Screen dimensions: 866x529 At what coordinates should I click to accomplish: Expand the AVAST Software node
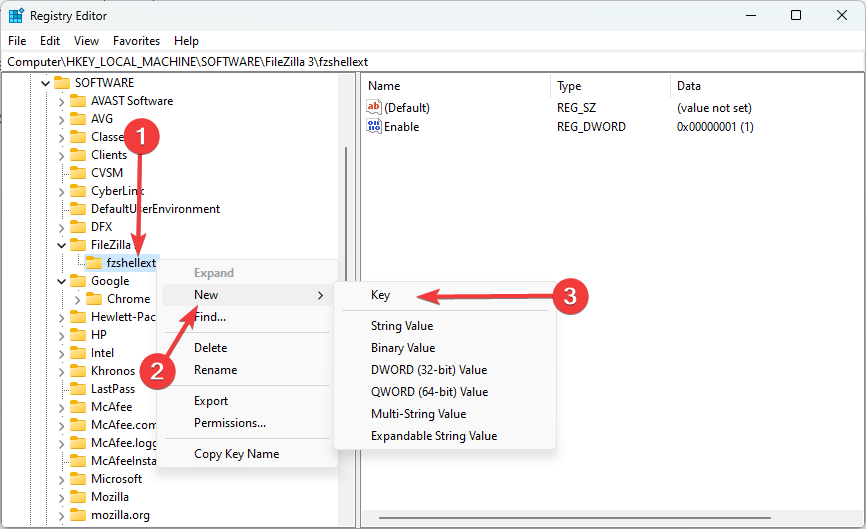pos(61,102)
